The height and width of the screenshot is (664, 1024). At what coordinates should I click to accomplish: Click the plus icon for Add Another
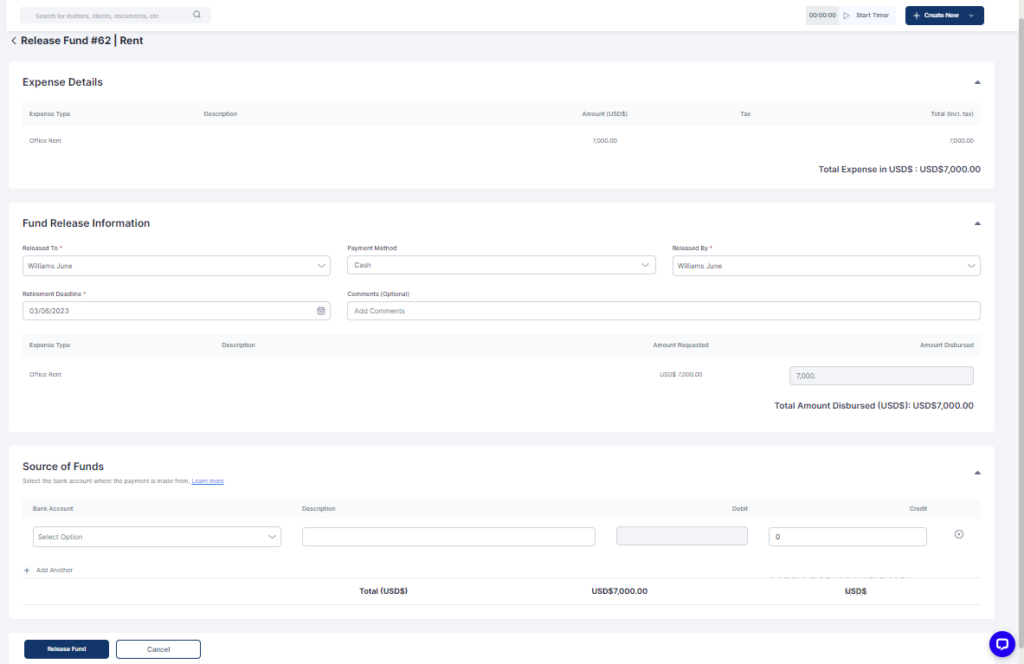tap(27, 570)
